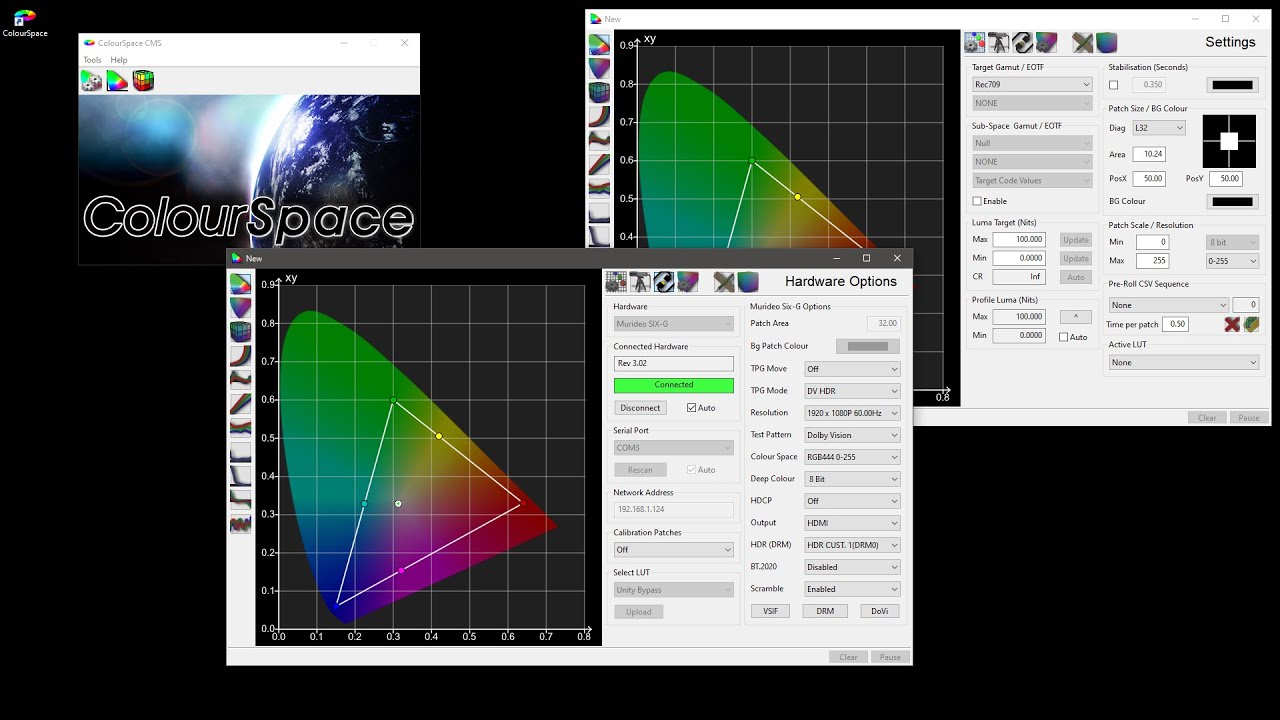Open colour dots manual measure icon beside Hardware Options title
Screen dimensions: 1280x720
tap(616, 282)
